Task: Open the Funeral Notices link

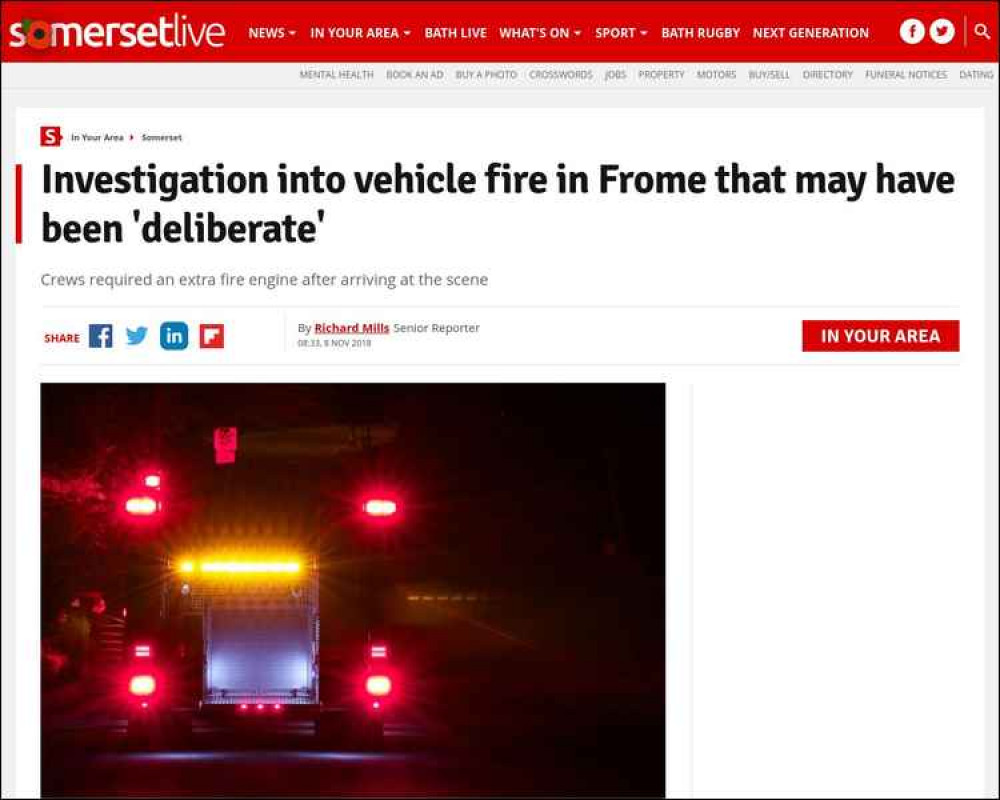Action: pyautogui.click(x=906, y=75)
